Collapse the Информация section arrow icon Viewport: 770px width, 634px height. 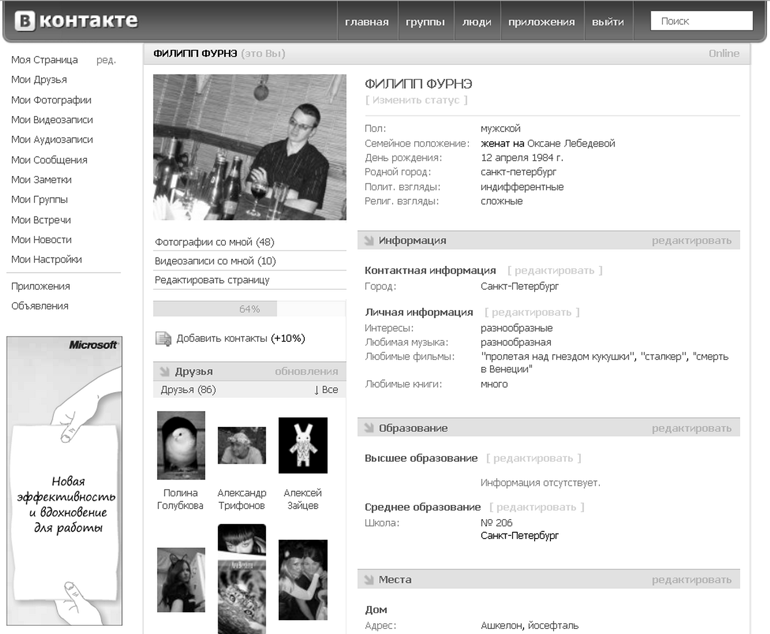368,240
